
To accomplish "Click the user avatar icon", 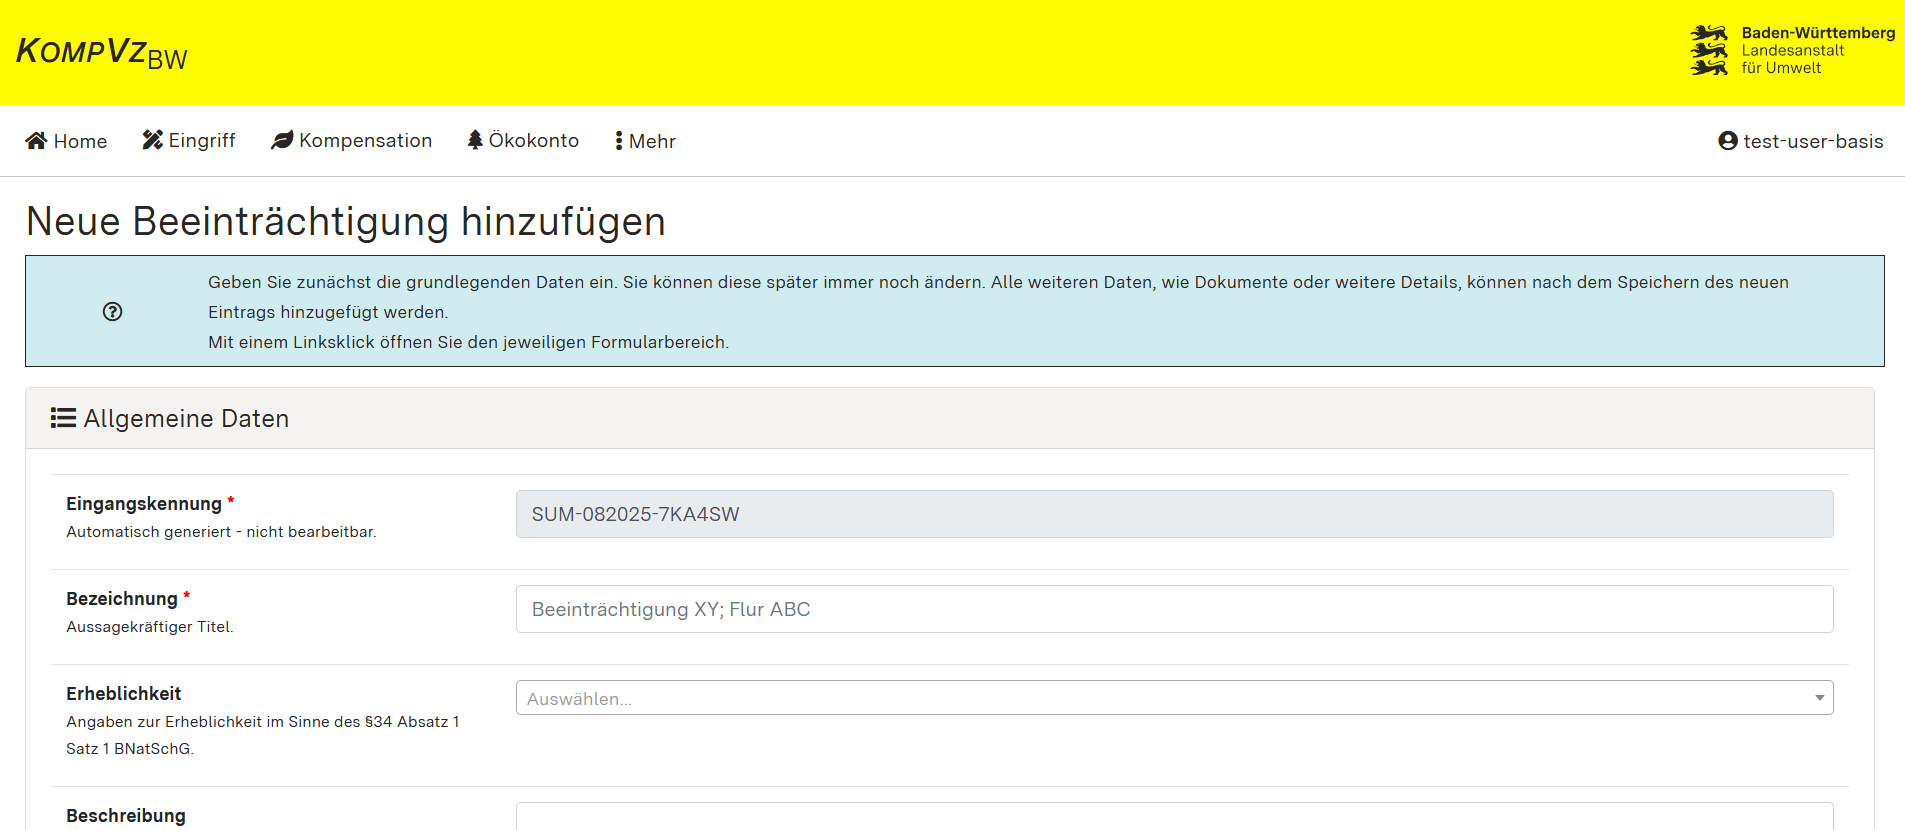I will [1727, 141].
